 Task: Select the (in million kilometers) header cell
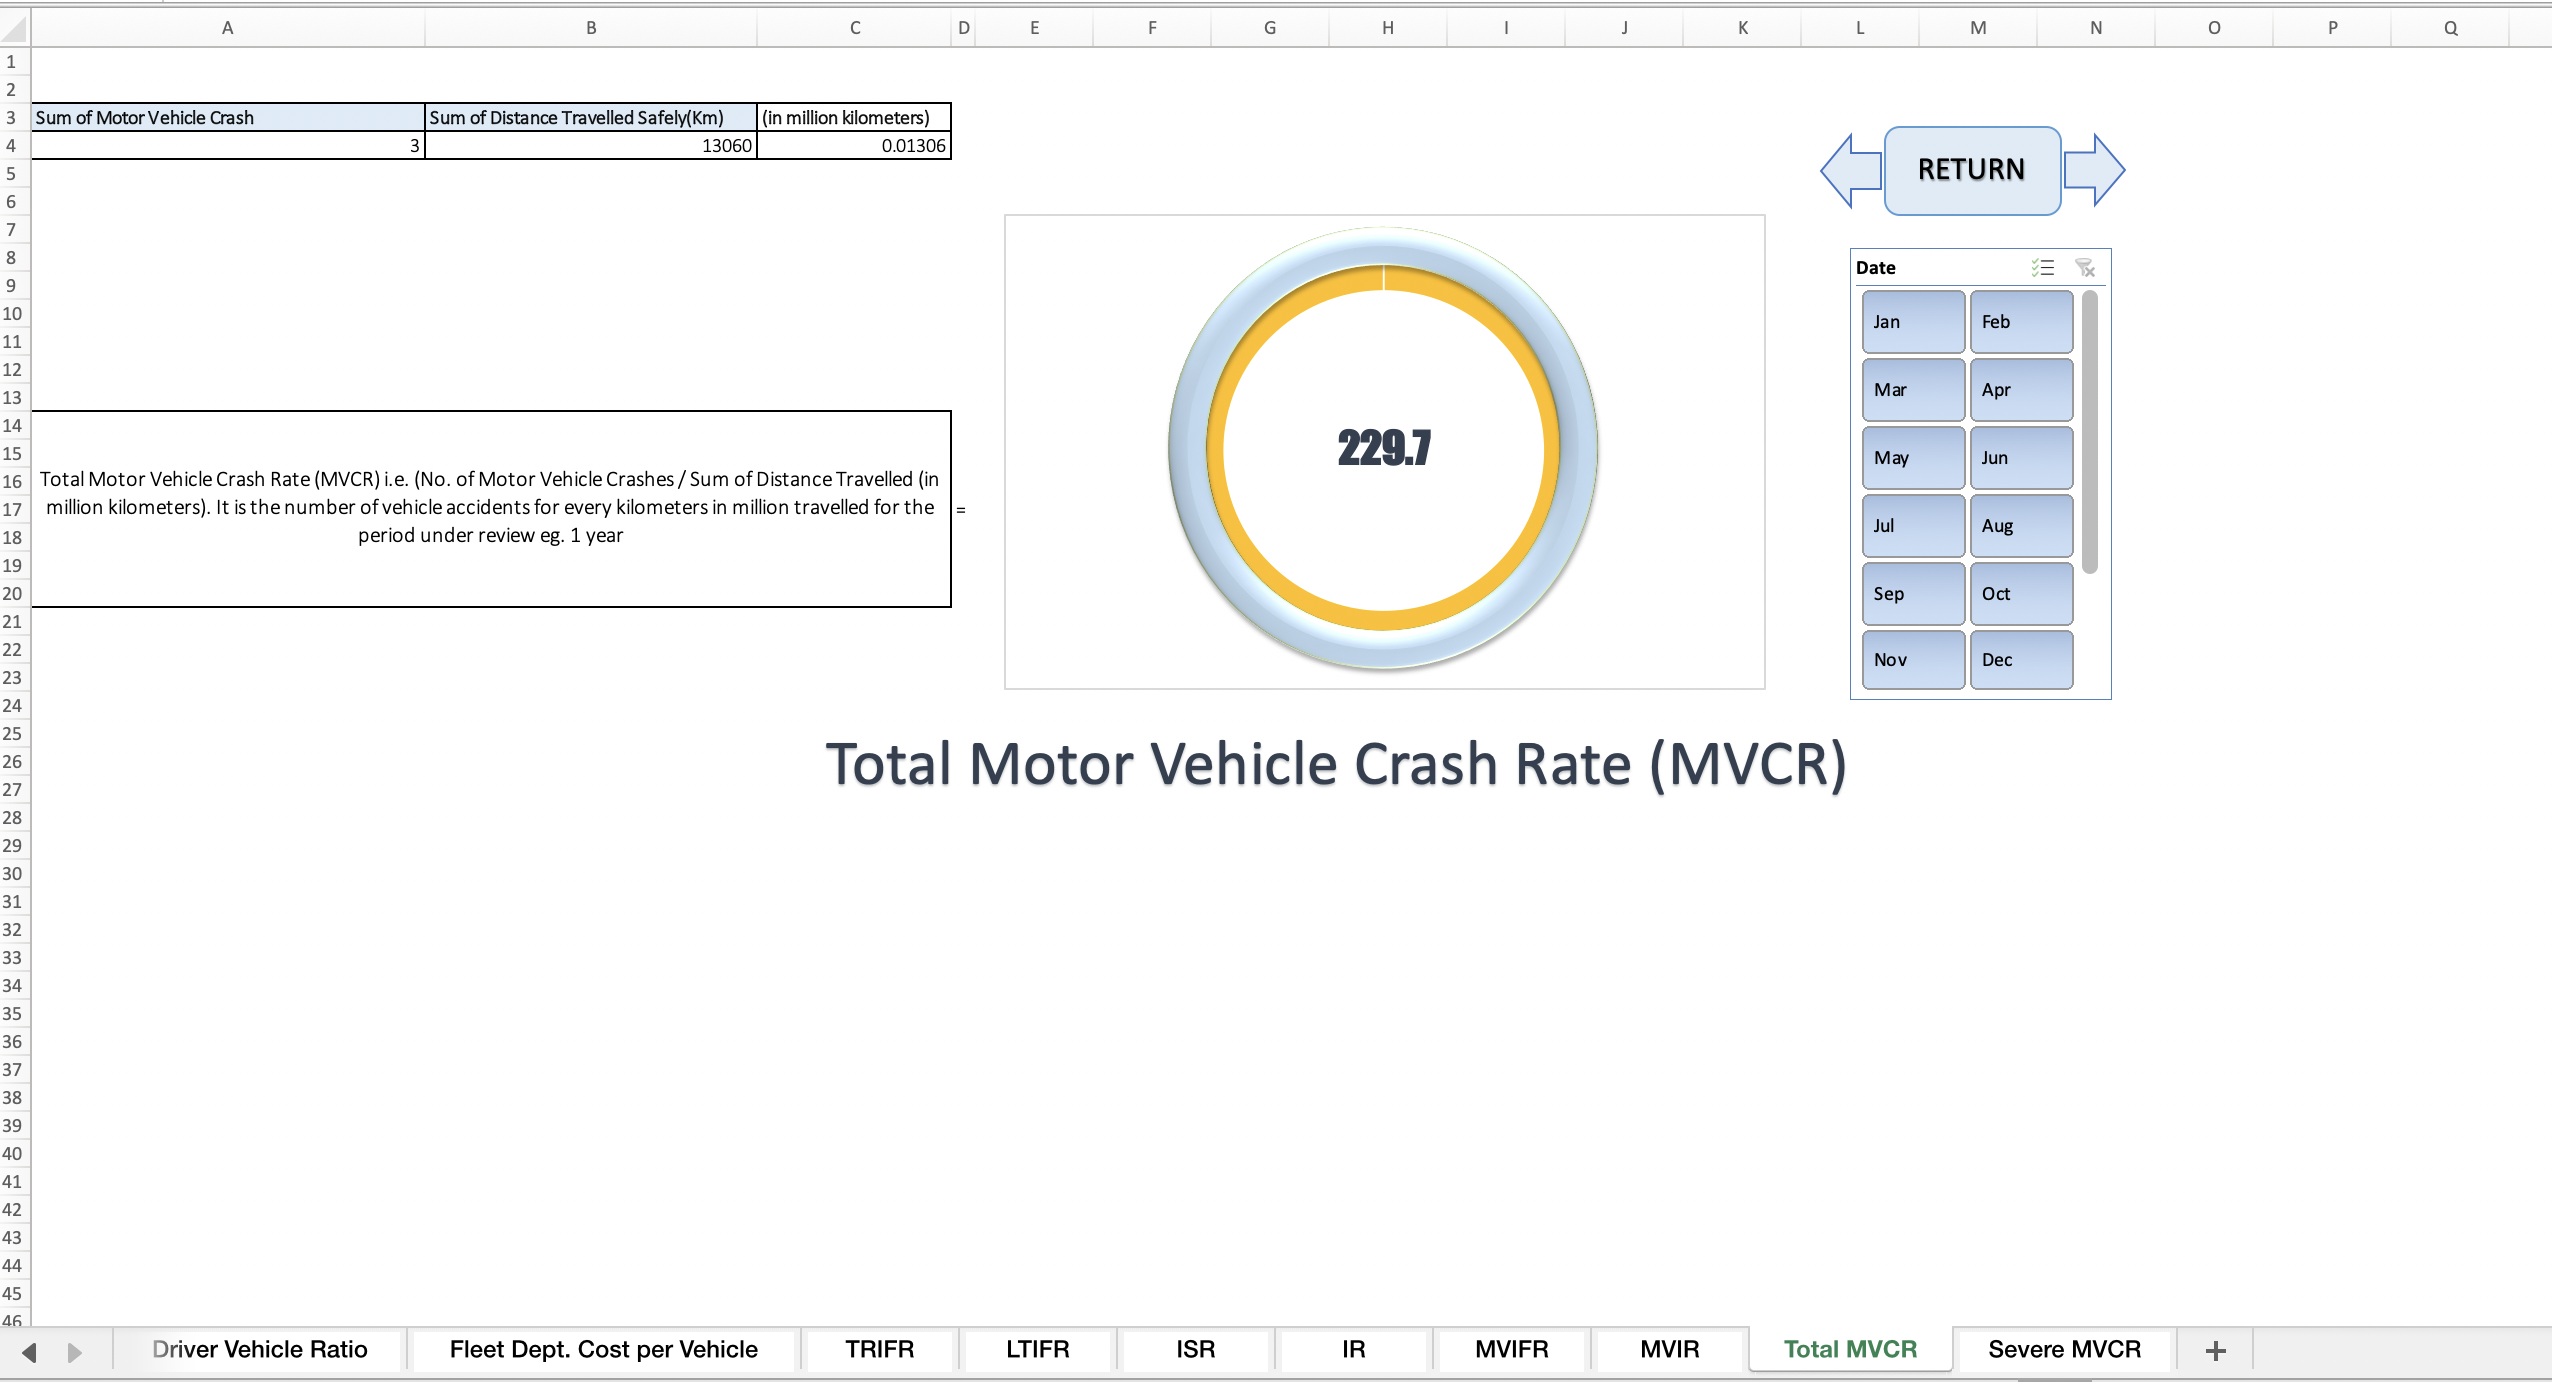(x=854, y=118)
